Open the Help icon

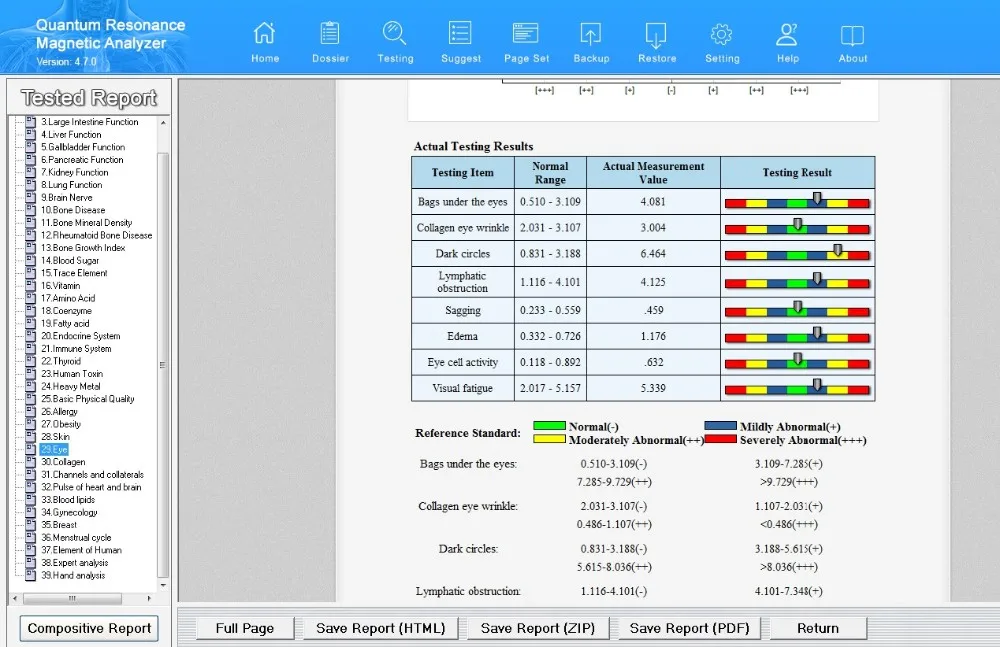point(788,35)
